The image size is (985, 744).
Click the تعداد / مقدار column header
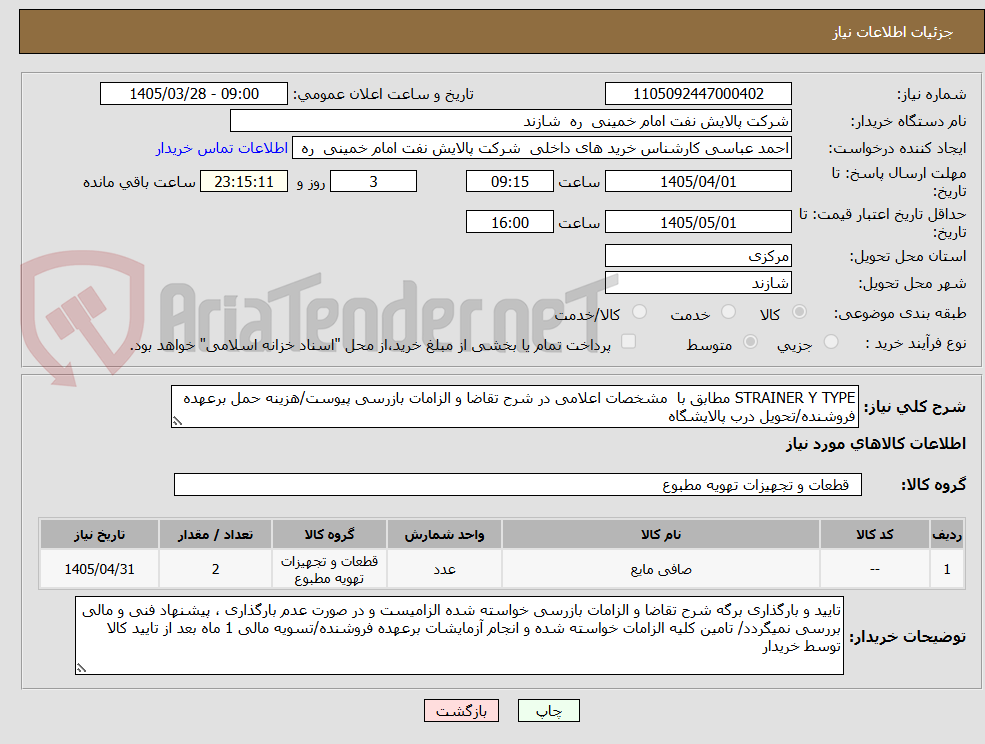coord(215,534)
